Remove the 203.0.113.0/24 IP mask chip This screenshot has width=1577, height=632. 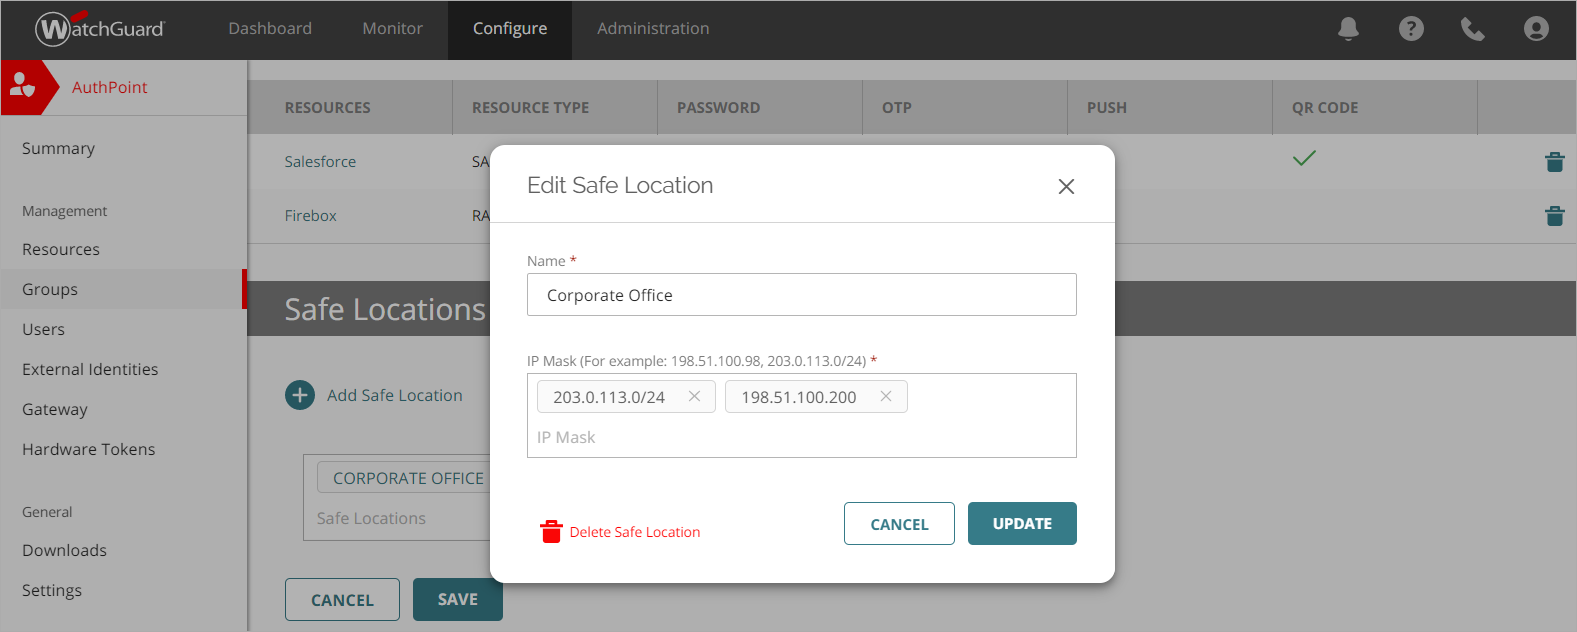[694, 397]
